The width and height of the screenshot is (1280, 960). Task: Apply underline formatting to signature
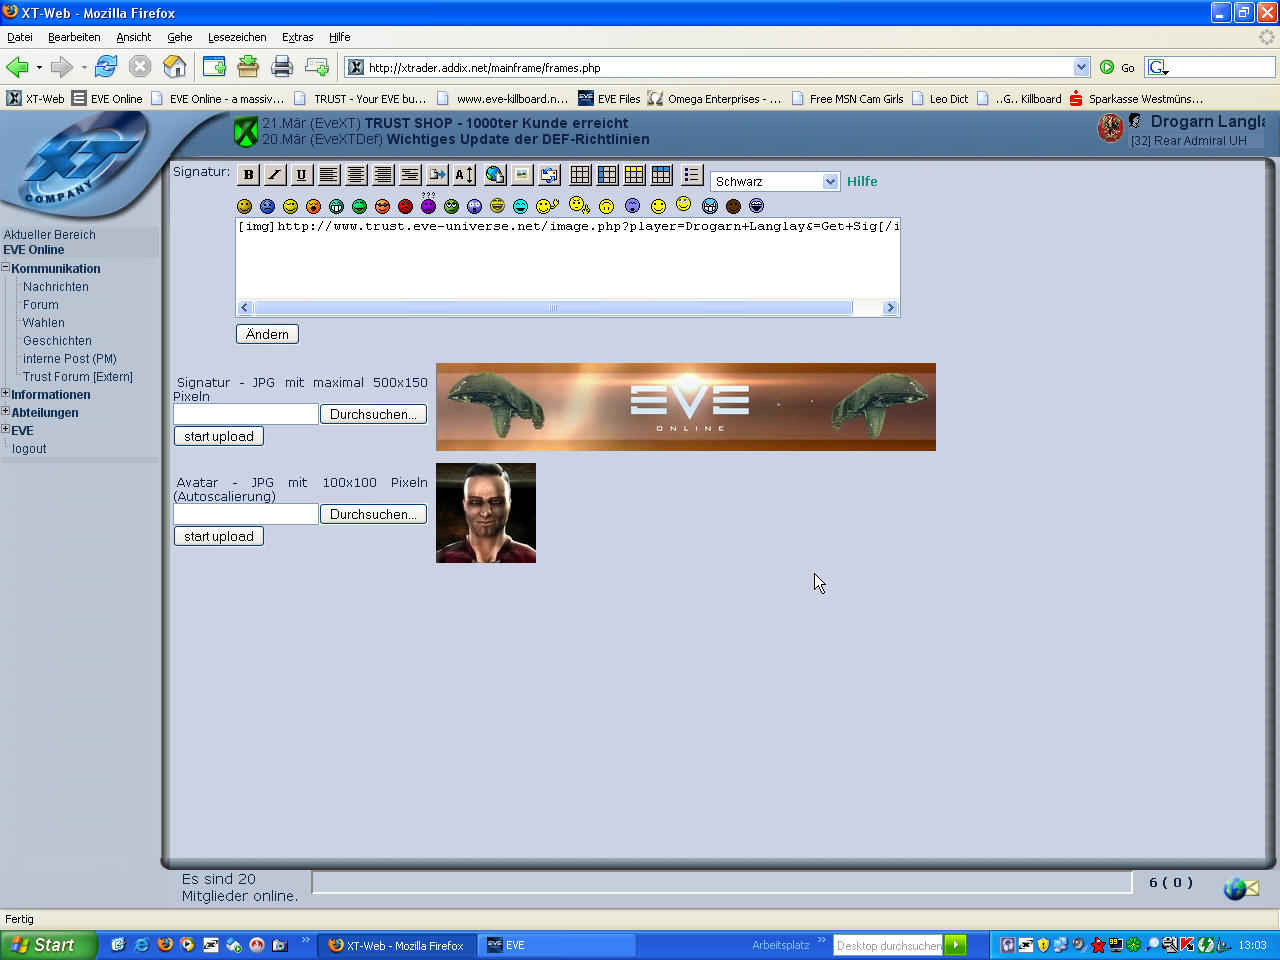pyautogui.click(x=302, y=175)
